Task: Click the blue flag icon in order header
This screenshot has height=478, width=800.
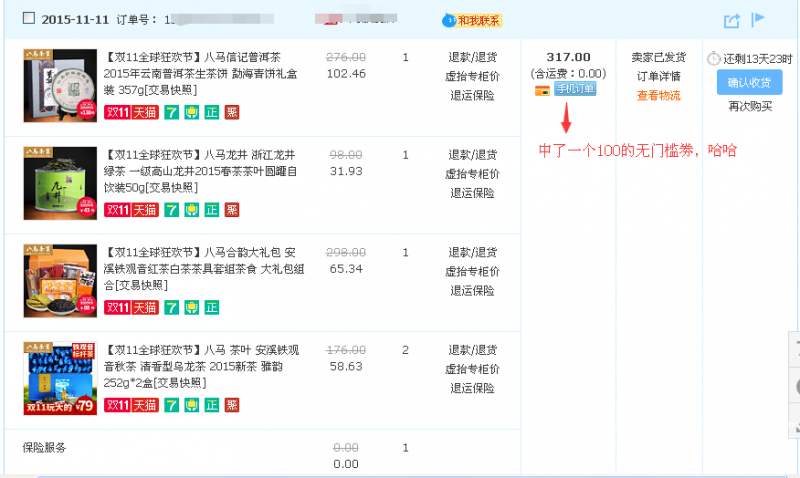Action: click(758, 19)
